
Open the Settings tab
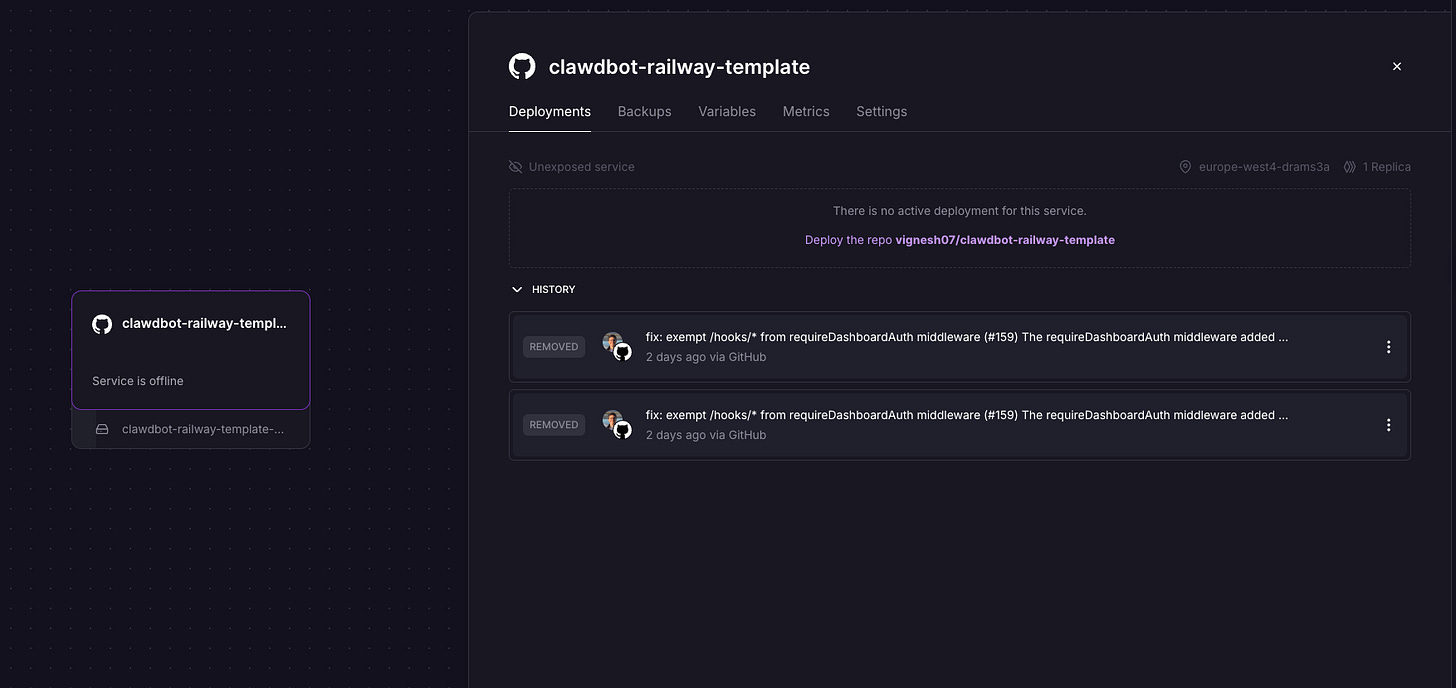click(x=882, y=111)
